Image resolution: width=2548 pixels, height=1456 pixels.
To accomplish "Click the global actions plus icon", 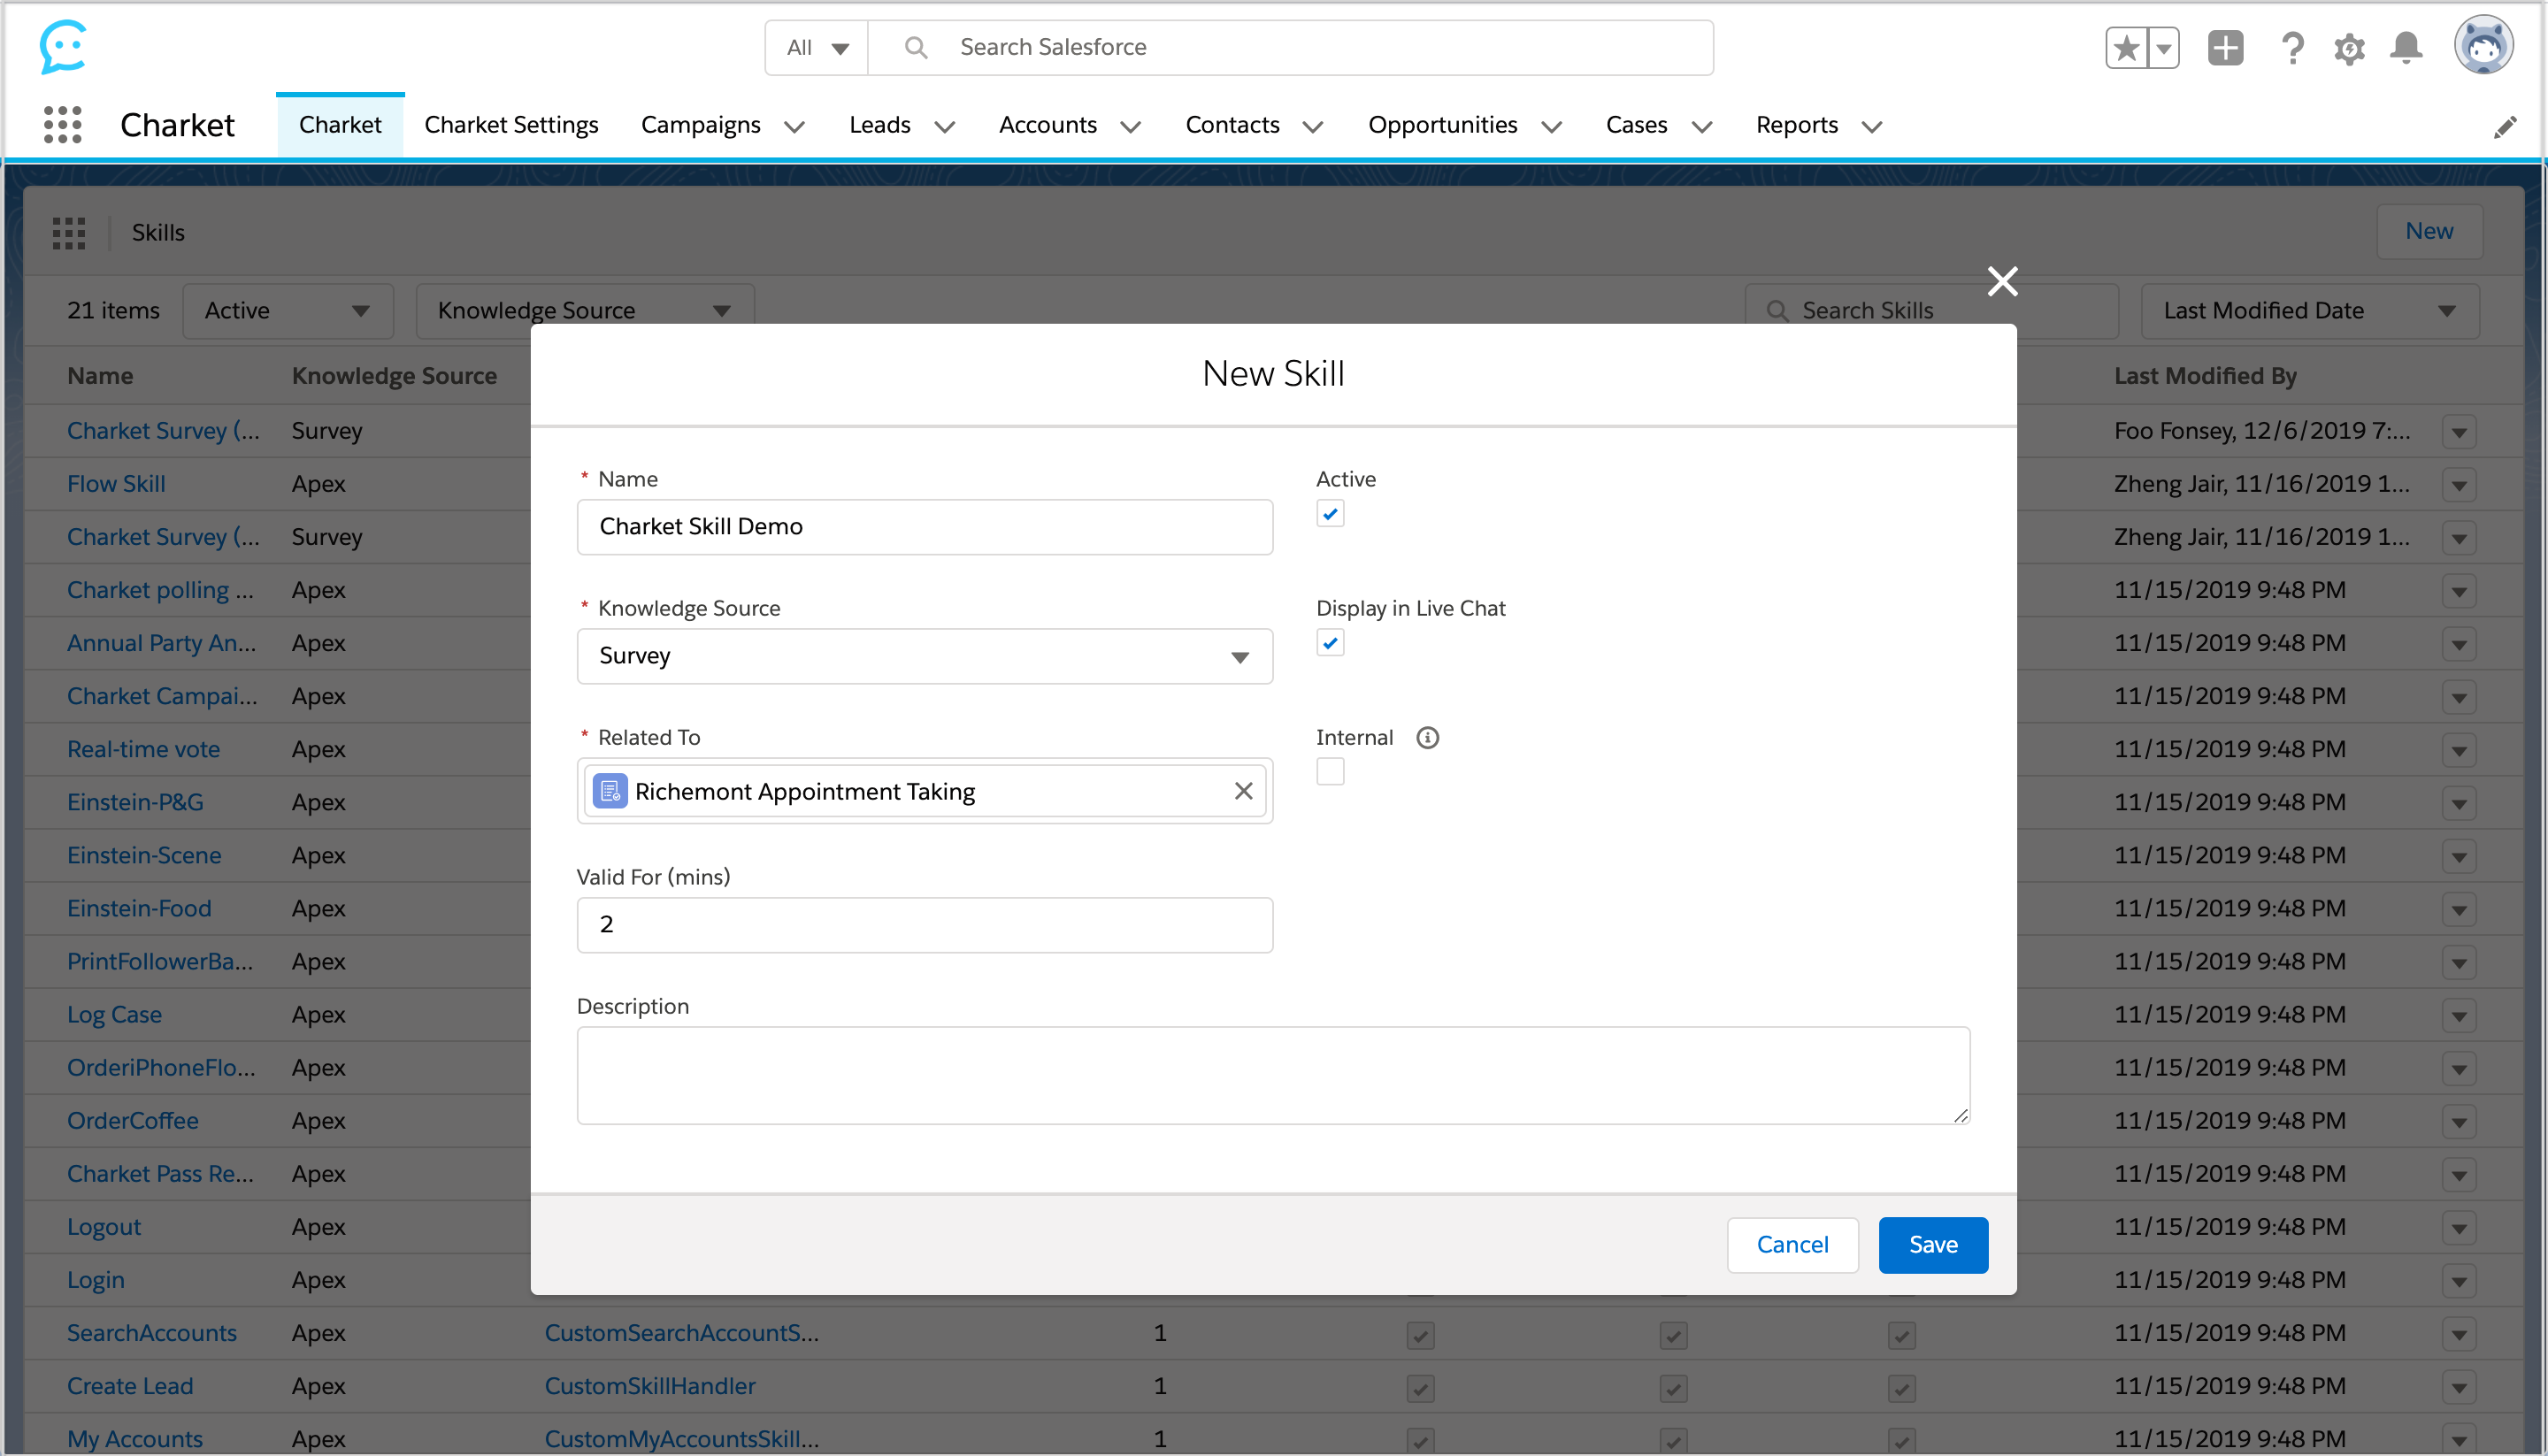I will (2225, 48).
